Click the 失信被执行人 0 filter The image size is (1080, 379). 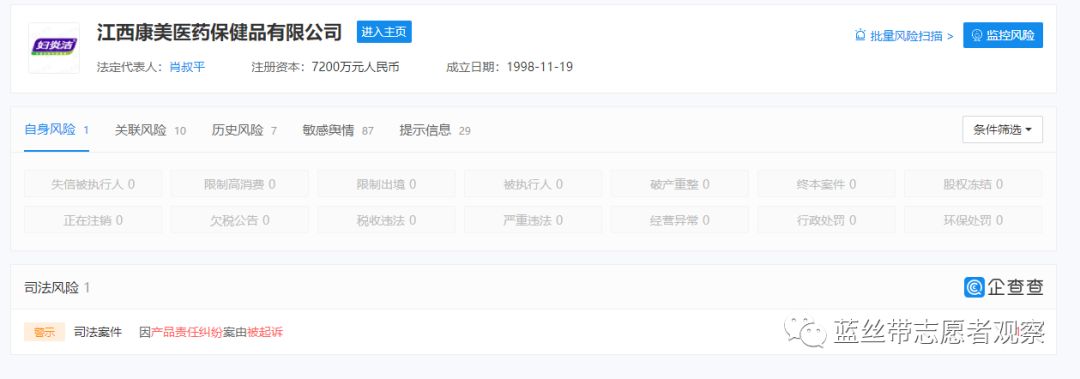93,184
